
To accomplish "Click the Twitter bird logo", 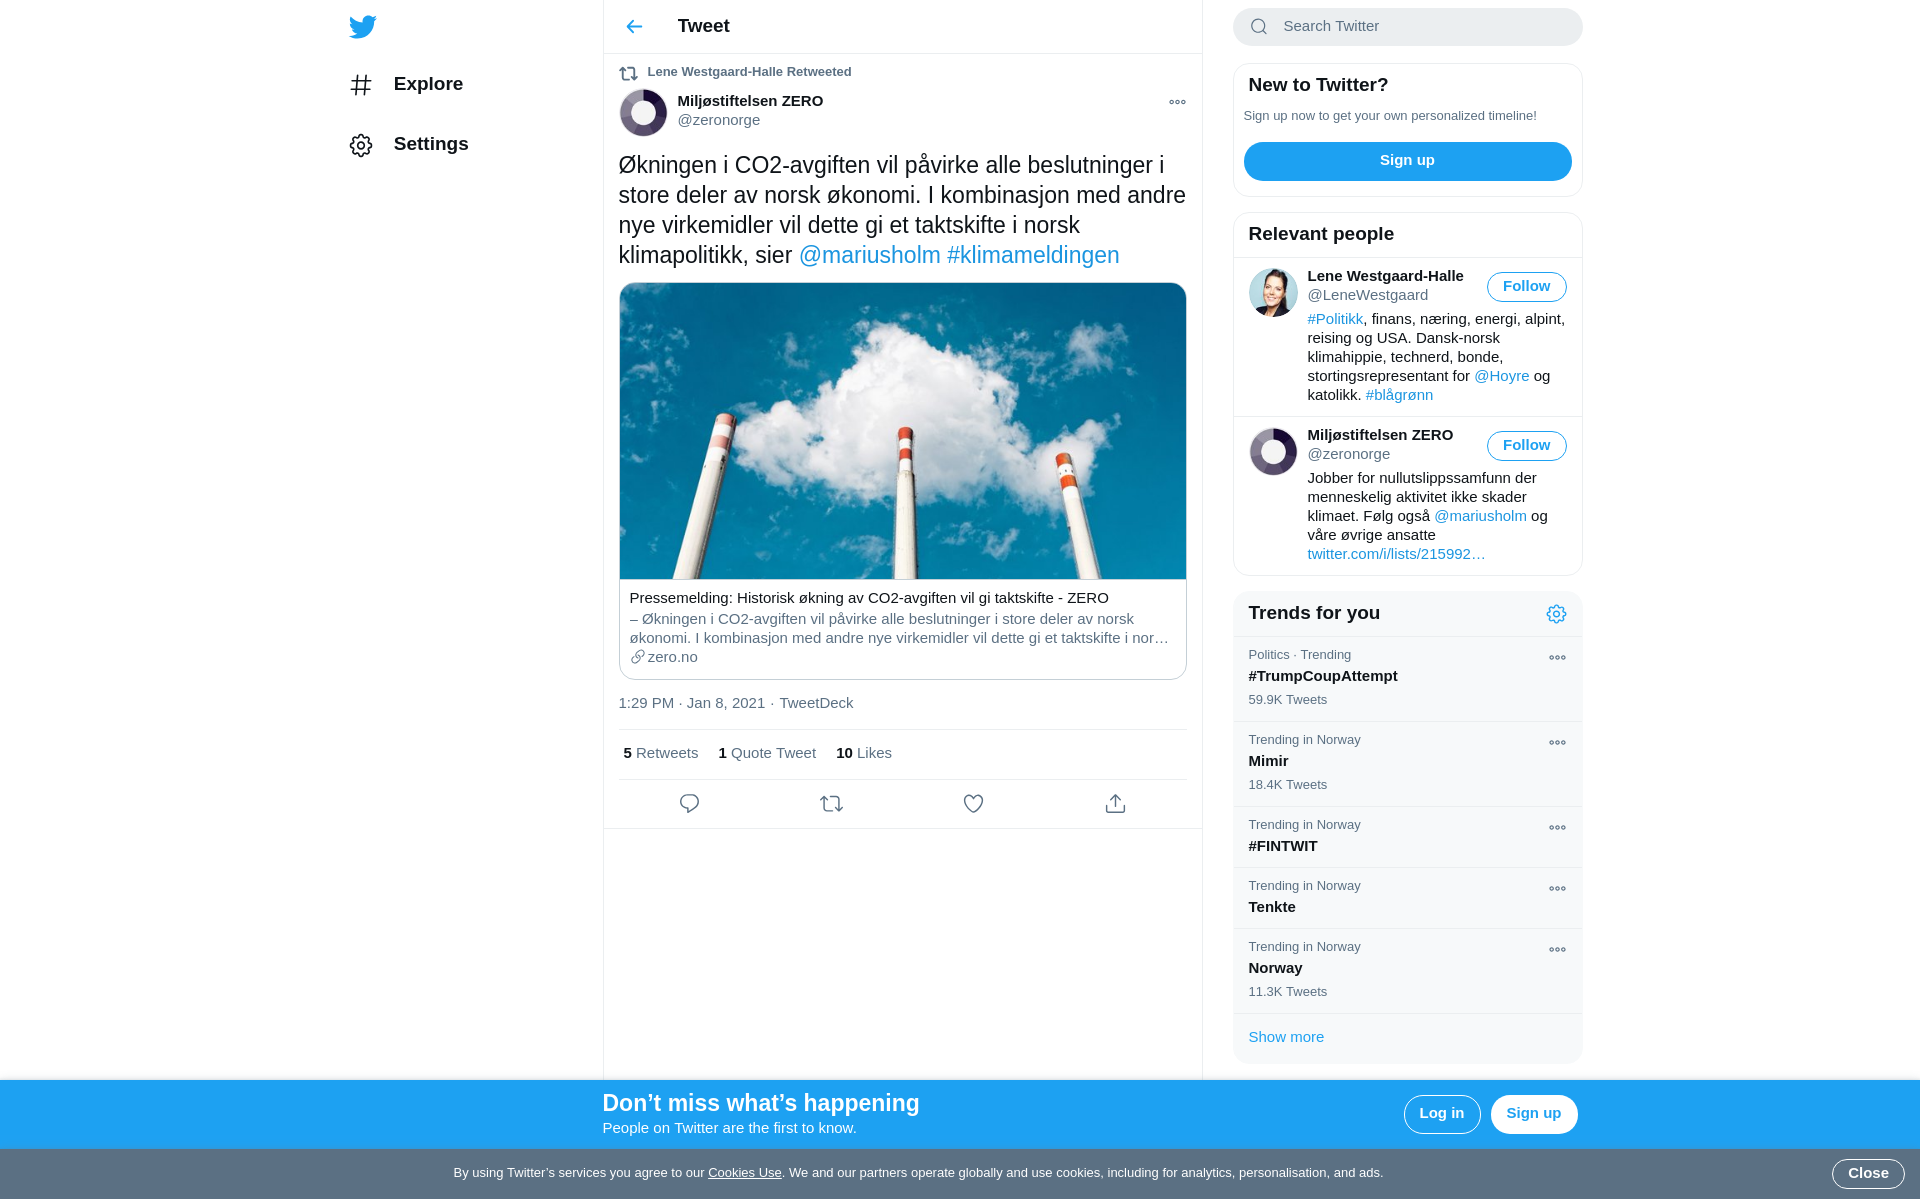I will coord(362,26).
